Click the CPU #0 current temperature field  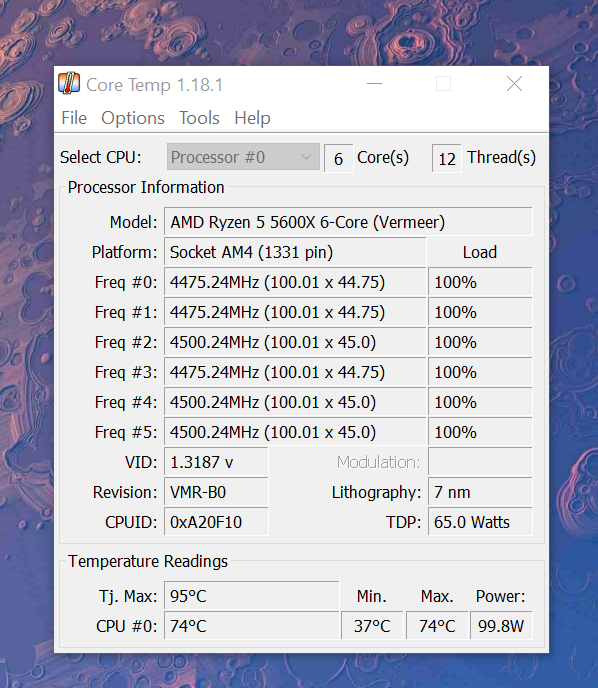[x=252, y=626]
